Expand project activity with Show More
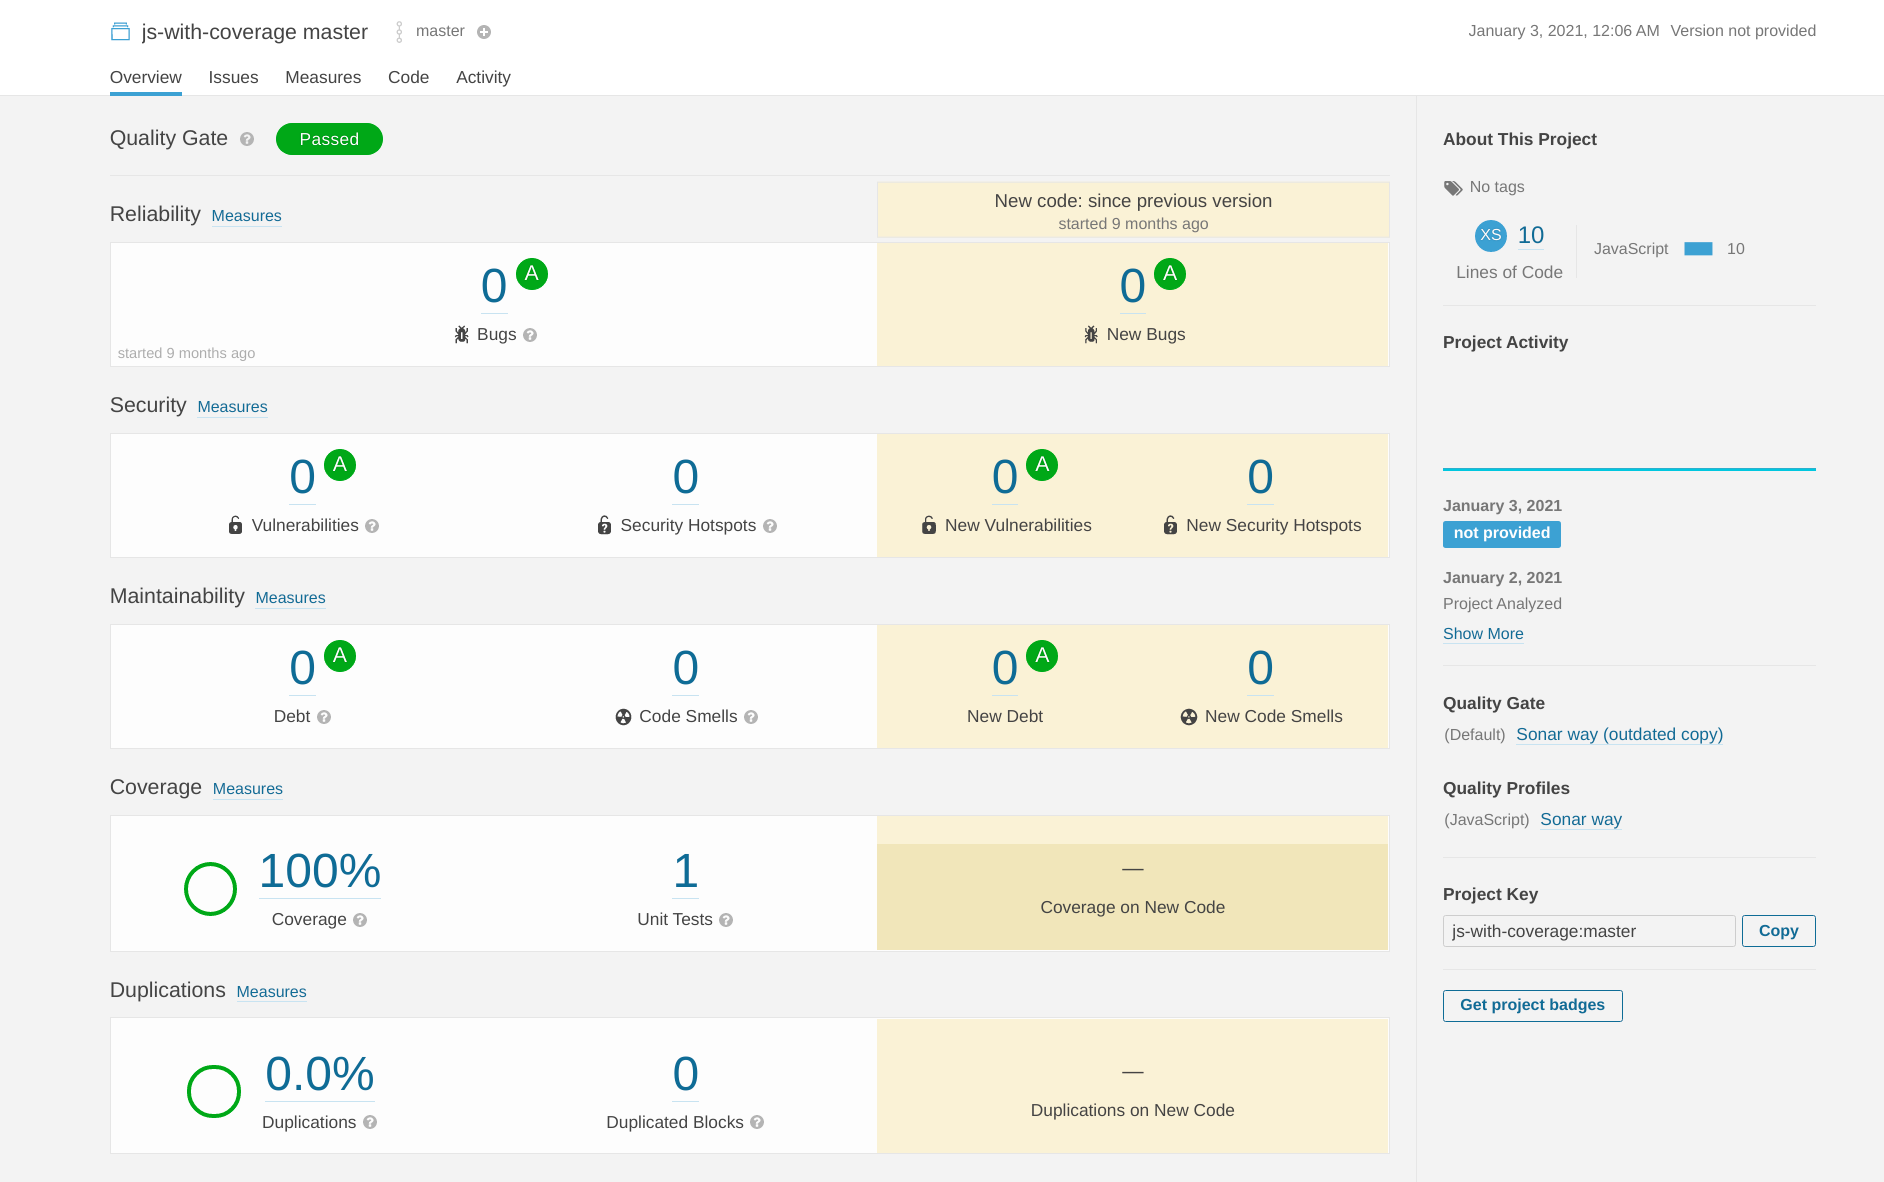Image resolution: width=1884 pixels, height=1182 pixels. click(1483, 633)
